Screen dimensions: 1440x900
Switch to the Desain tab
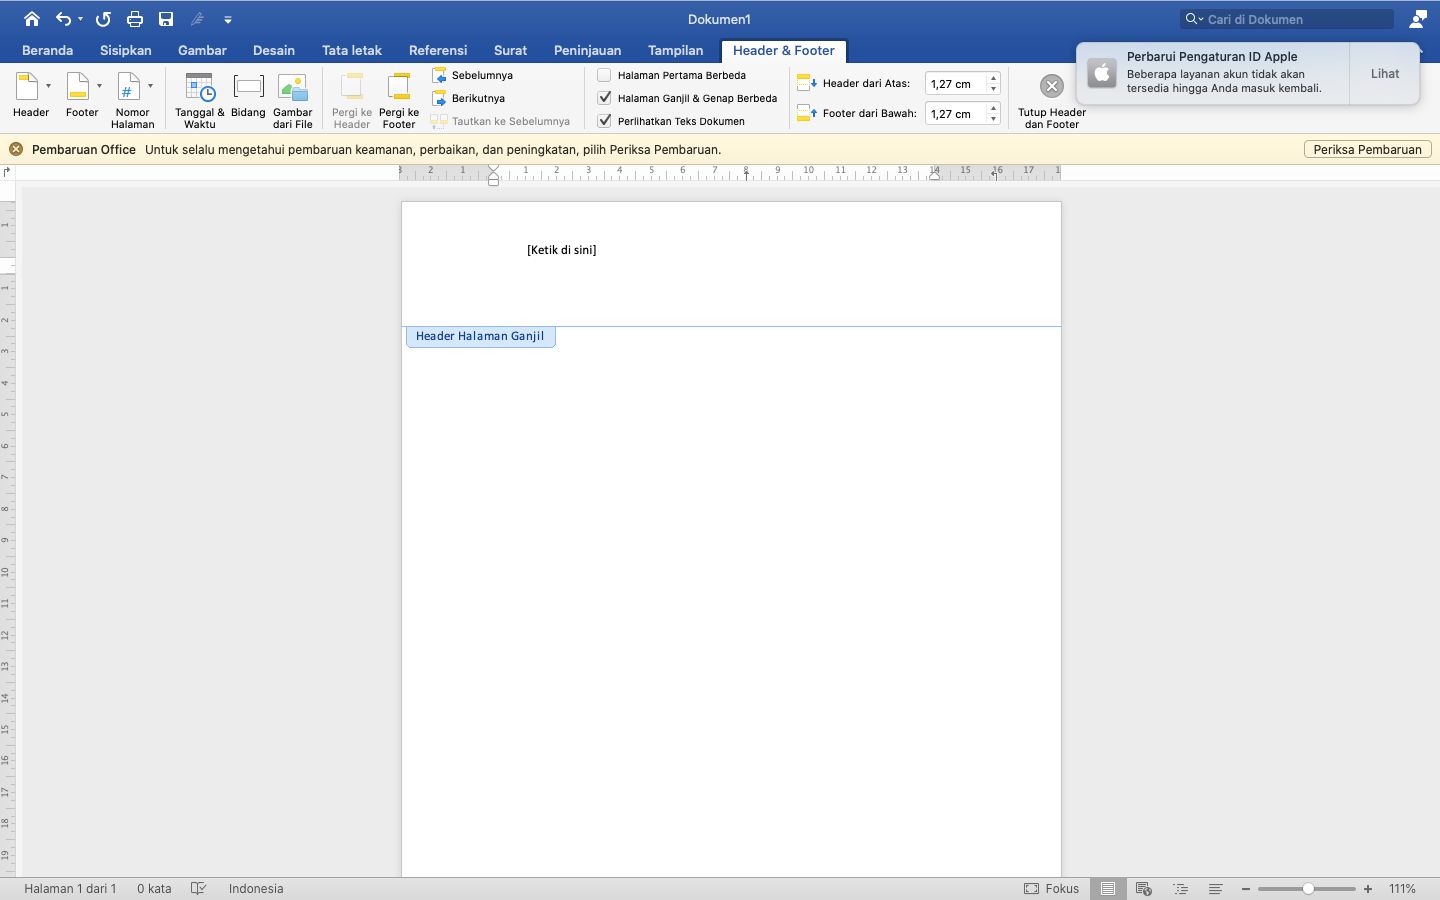pos(274,50)
